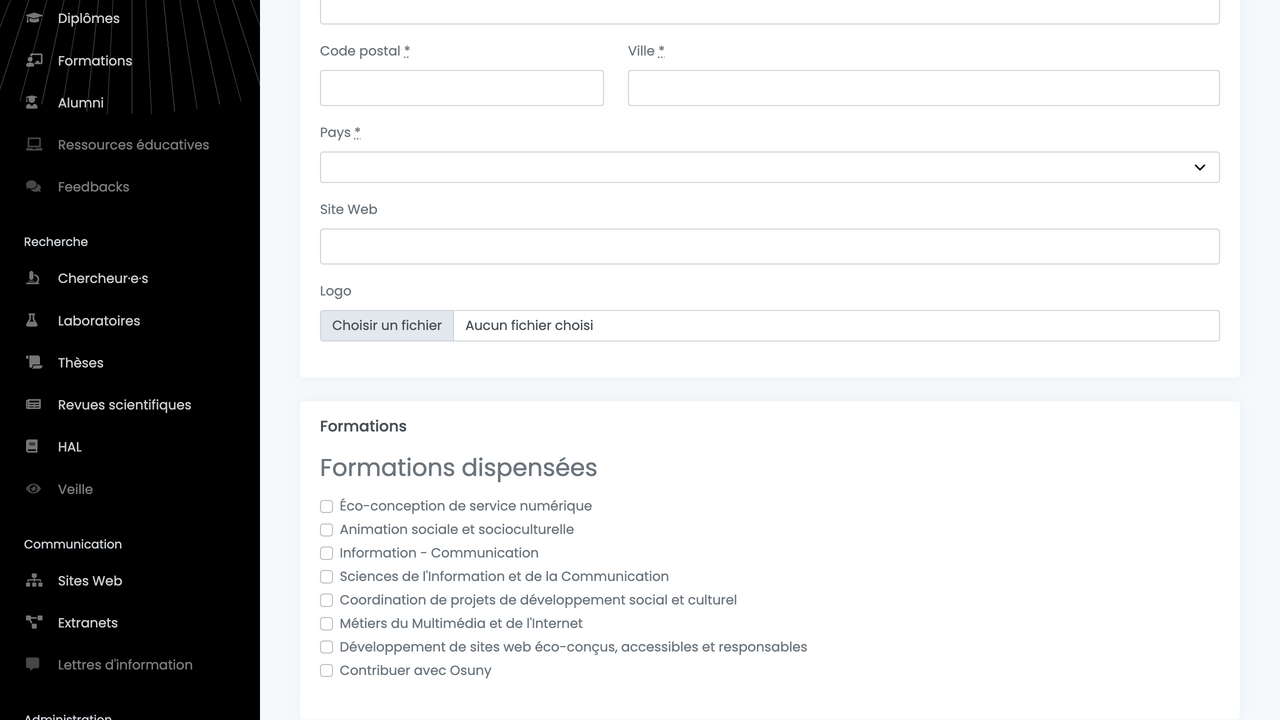Viewport: 1280px width, 720px height.
Task: Open the Pays country dropdown
Action: (x=769, y=167)
